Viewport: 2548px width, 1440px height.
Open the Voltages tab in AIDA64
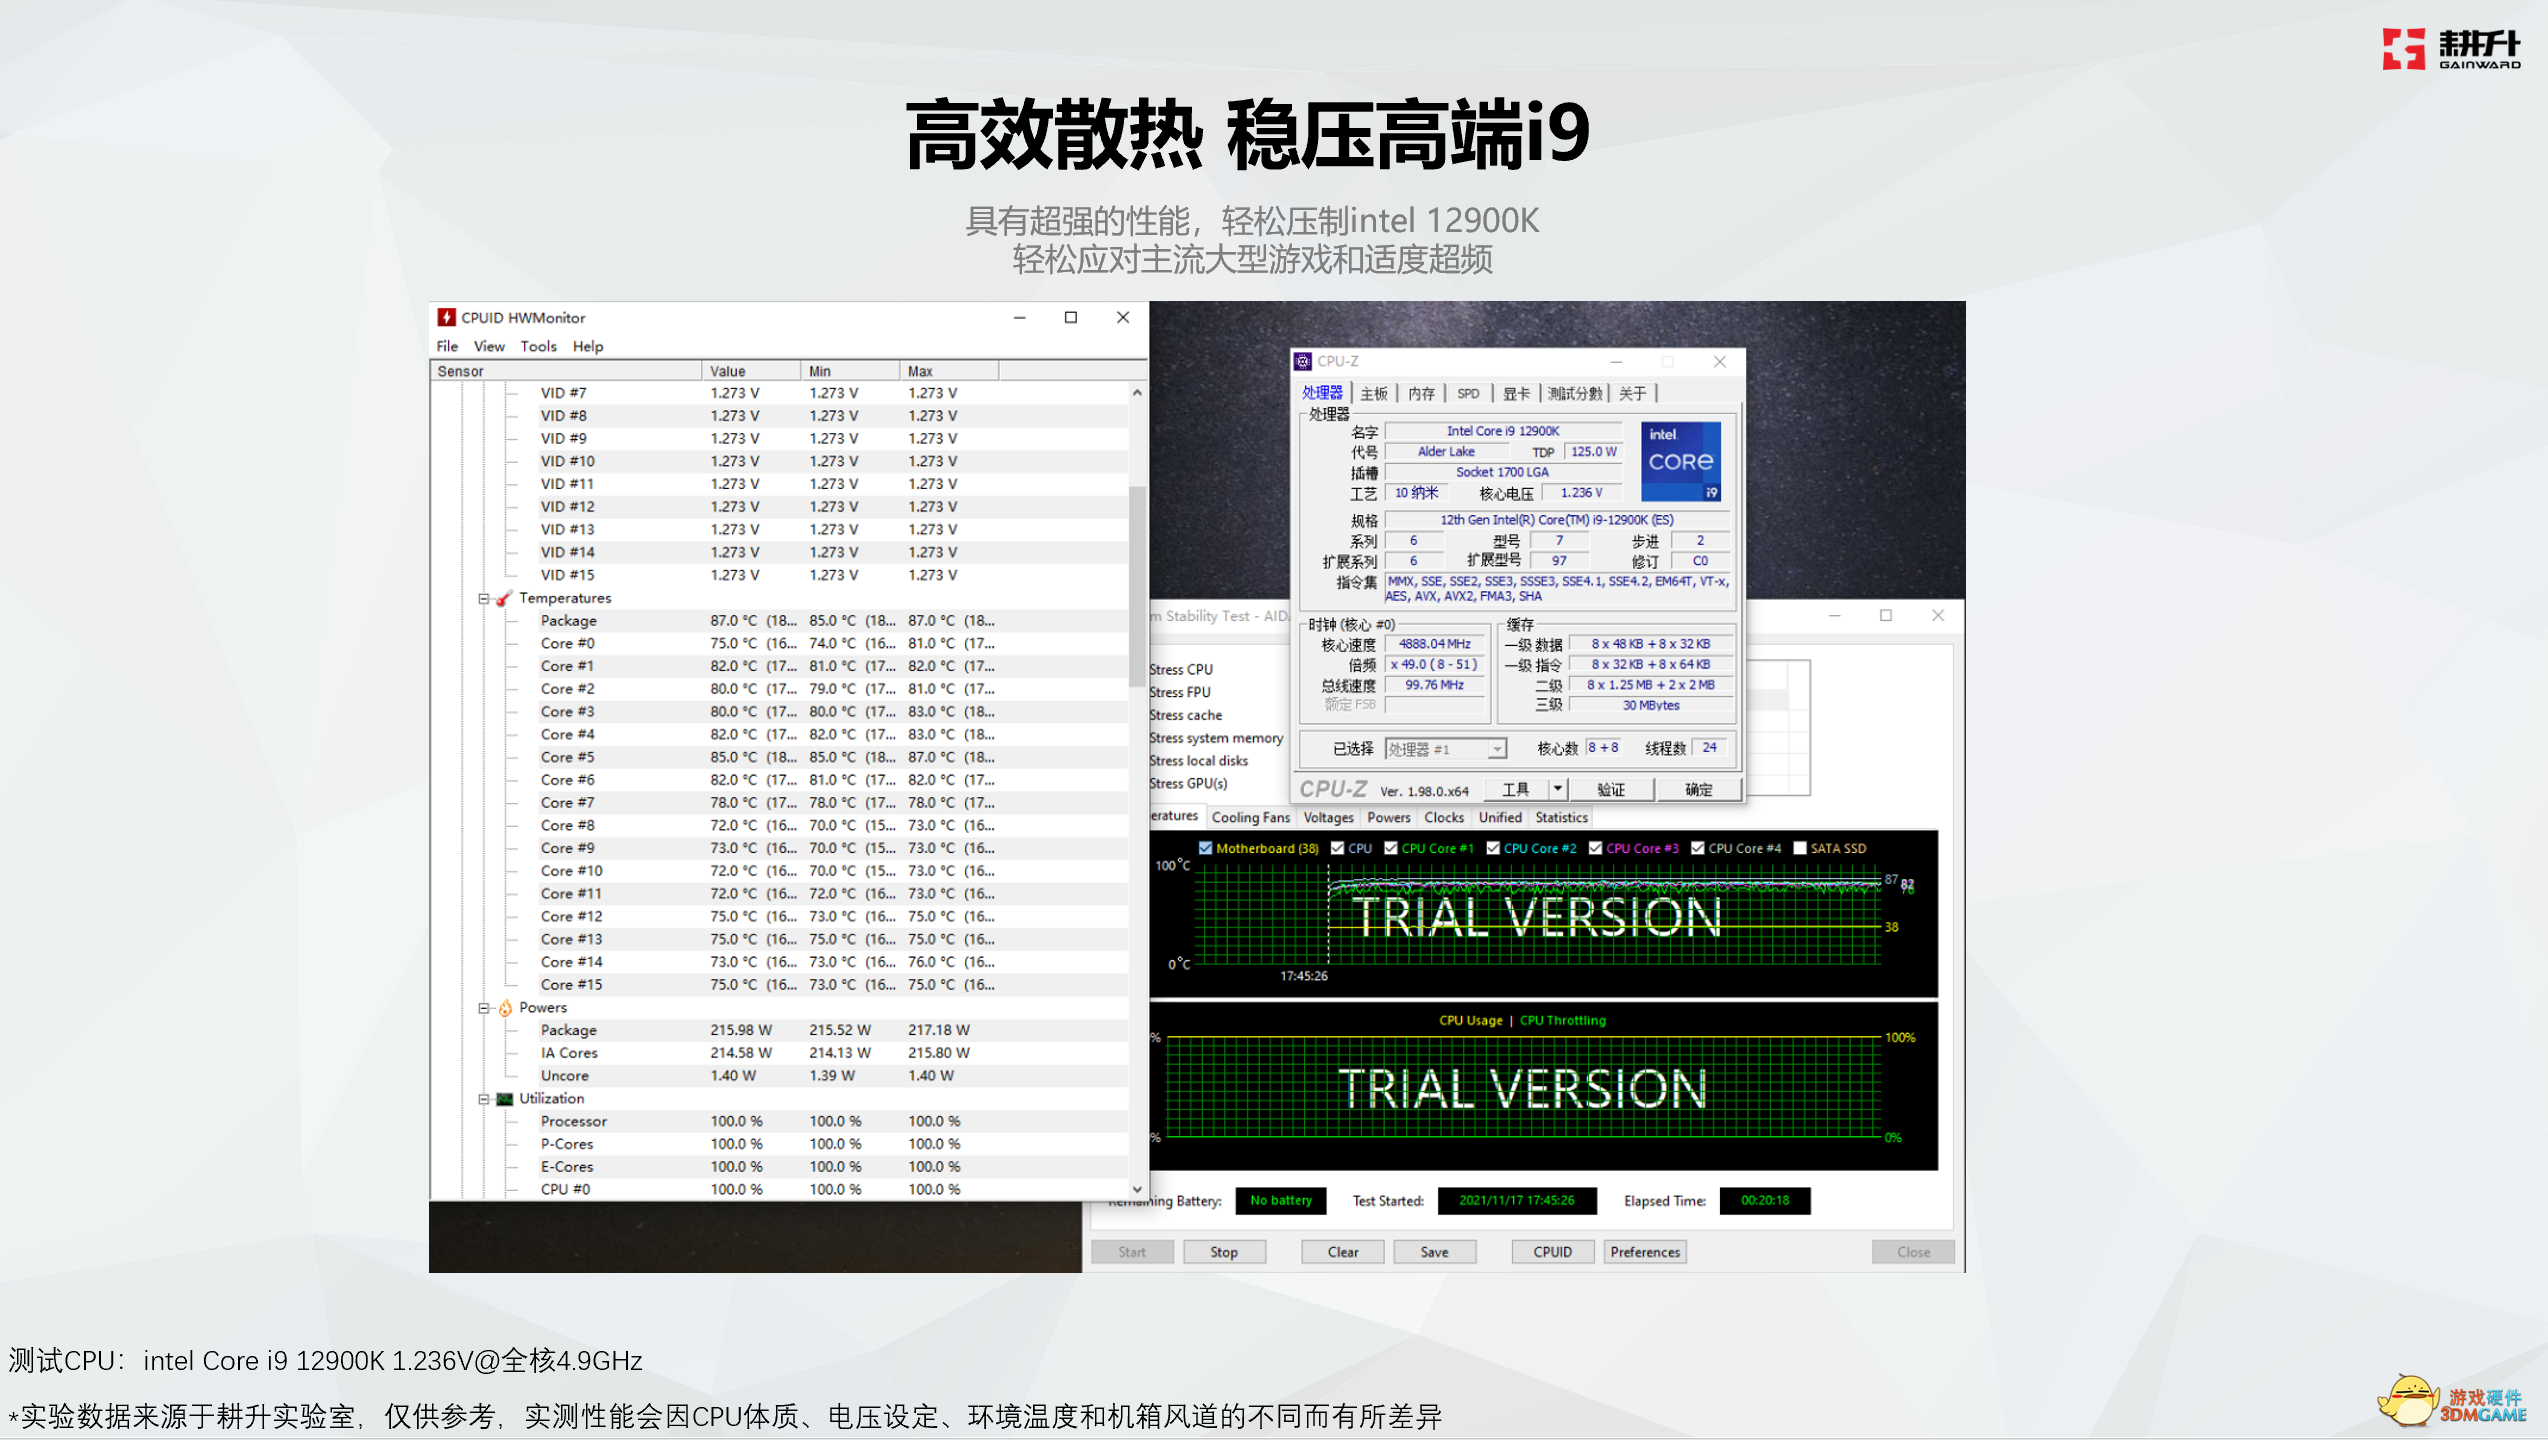coord(1328,817)
